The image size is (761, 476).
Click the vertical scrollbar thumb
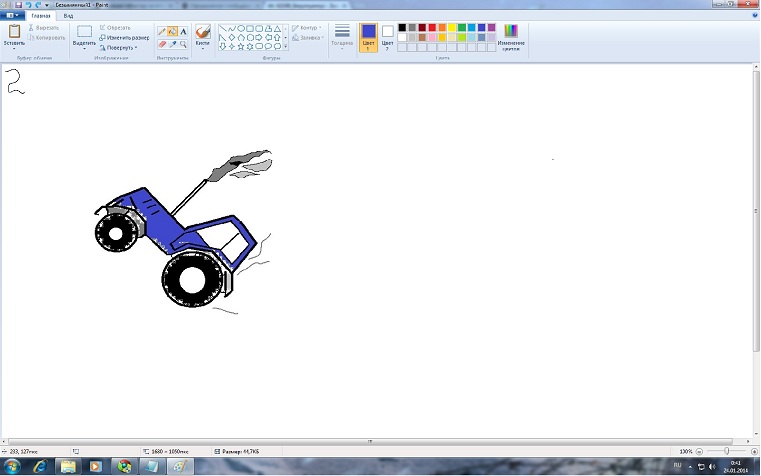point(756,211)
